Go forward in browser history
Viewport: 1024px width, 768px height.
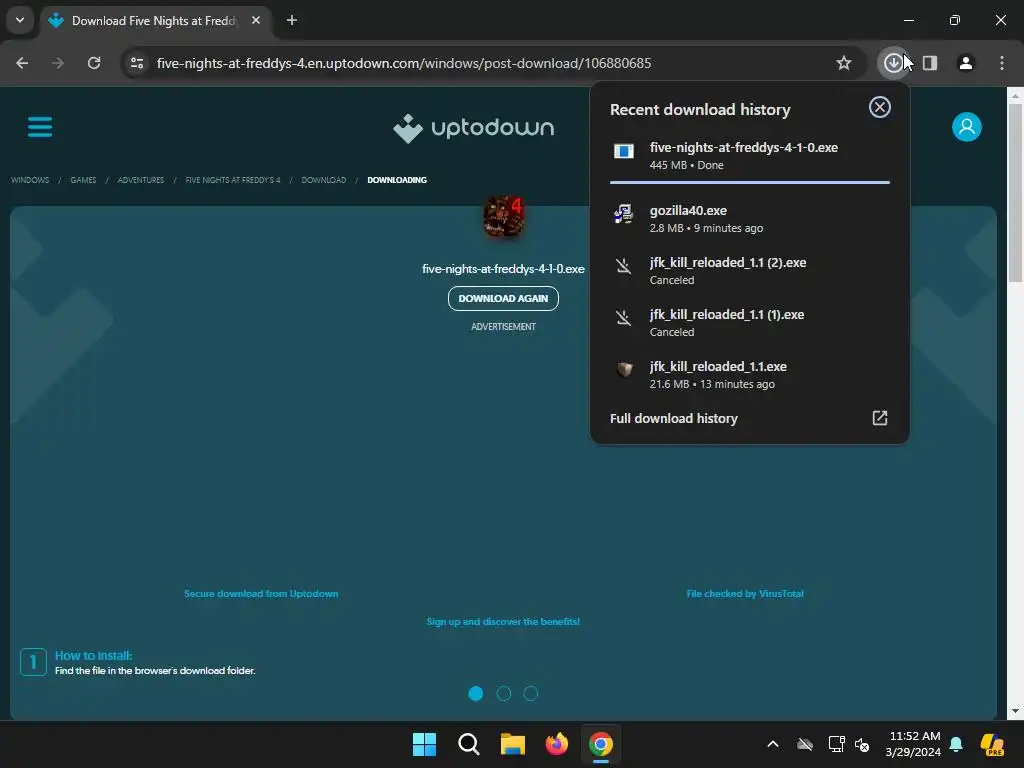[x=58, y=63]
